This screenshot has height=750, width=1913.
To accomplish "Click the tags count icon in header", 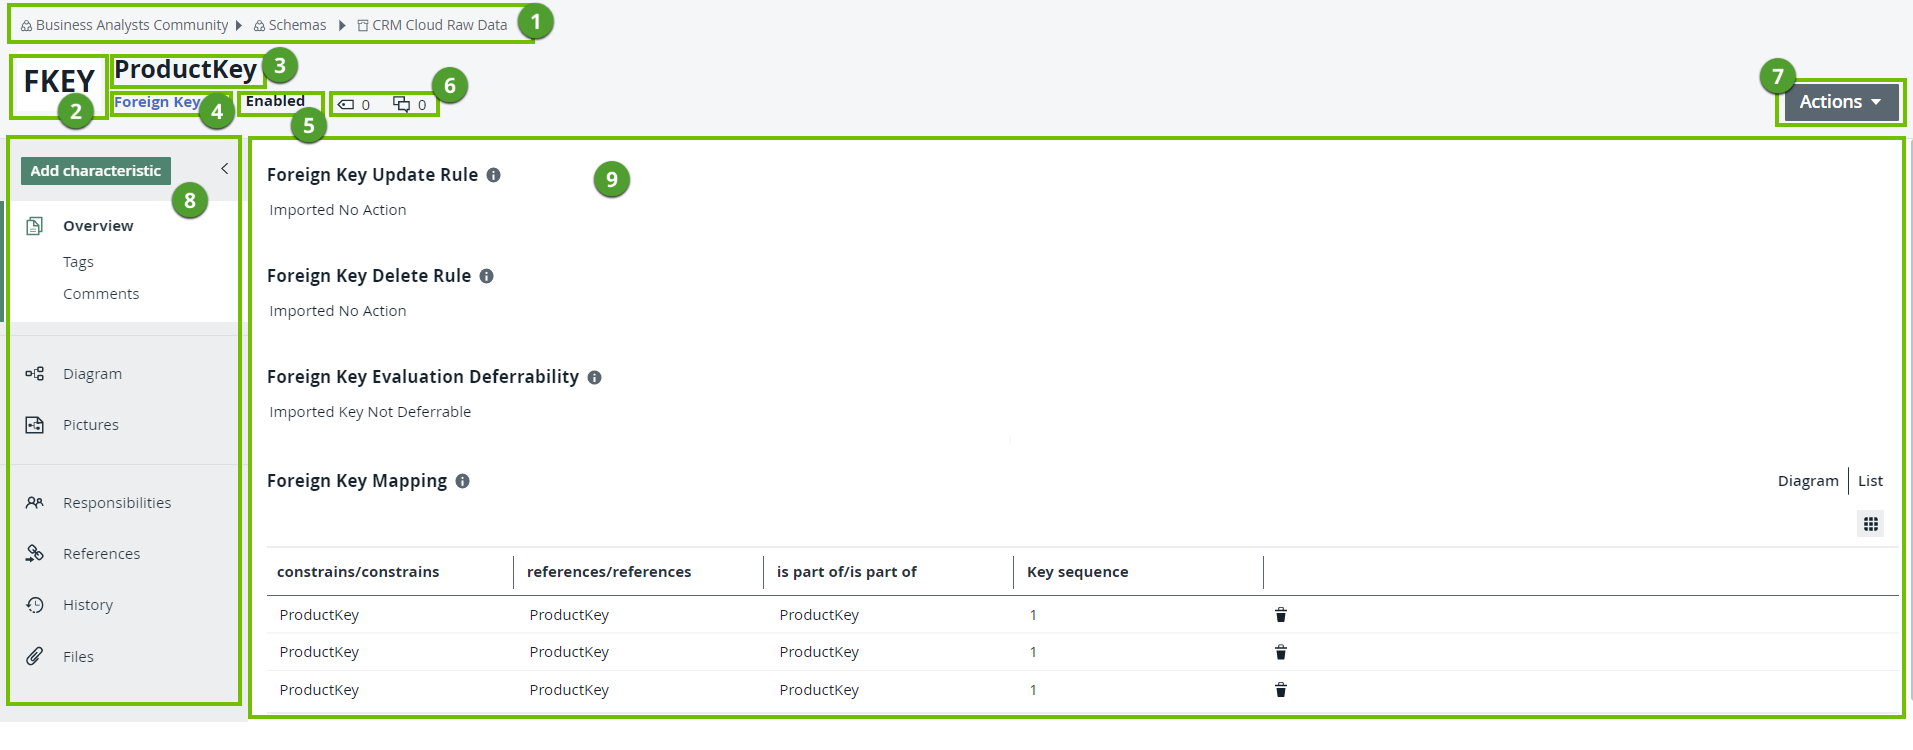I will pyautogui.click(x=347, y=105).
